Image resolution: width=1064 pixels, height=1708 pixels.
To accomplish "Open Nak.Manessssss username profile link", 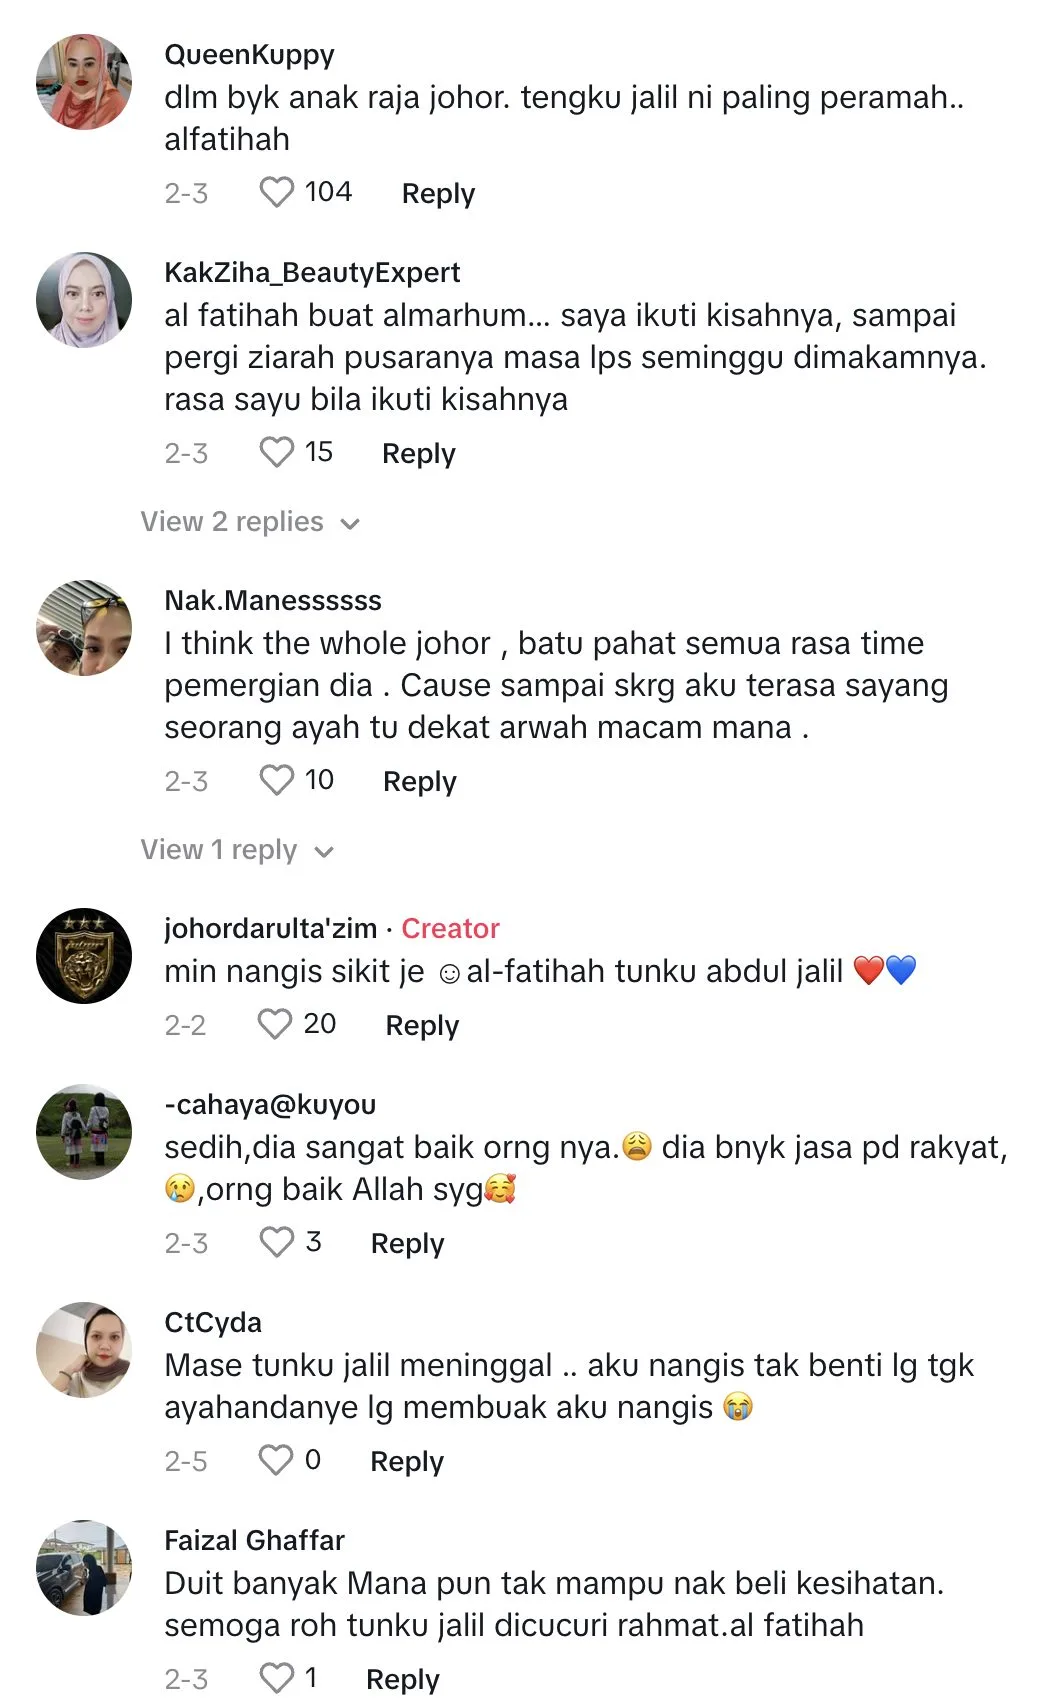I will coord(273,600).
